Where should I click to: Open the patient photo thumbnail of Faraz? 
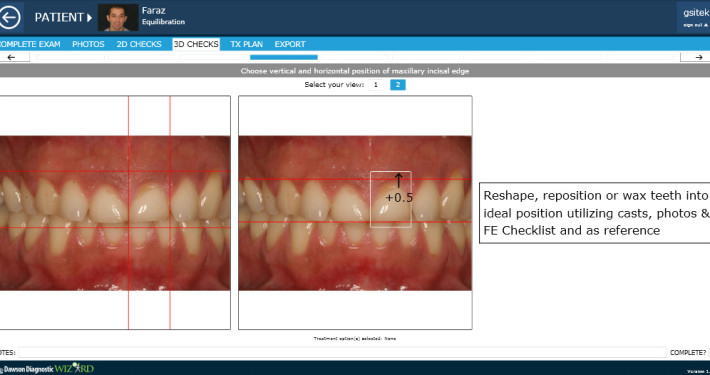pos(118,18)
